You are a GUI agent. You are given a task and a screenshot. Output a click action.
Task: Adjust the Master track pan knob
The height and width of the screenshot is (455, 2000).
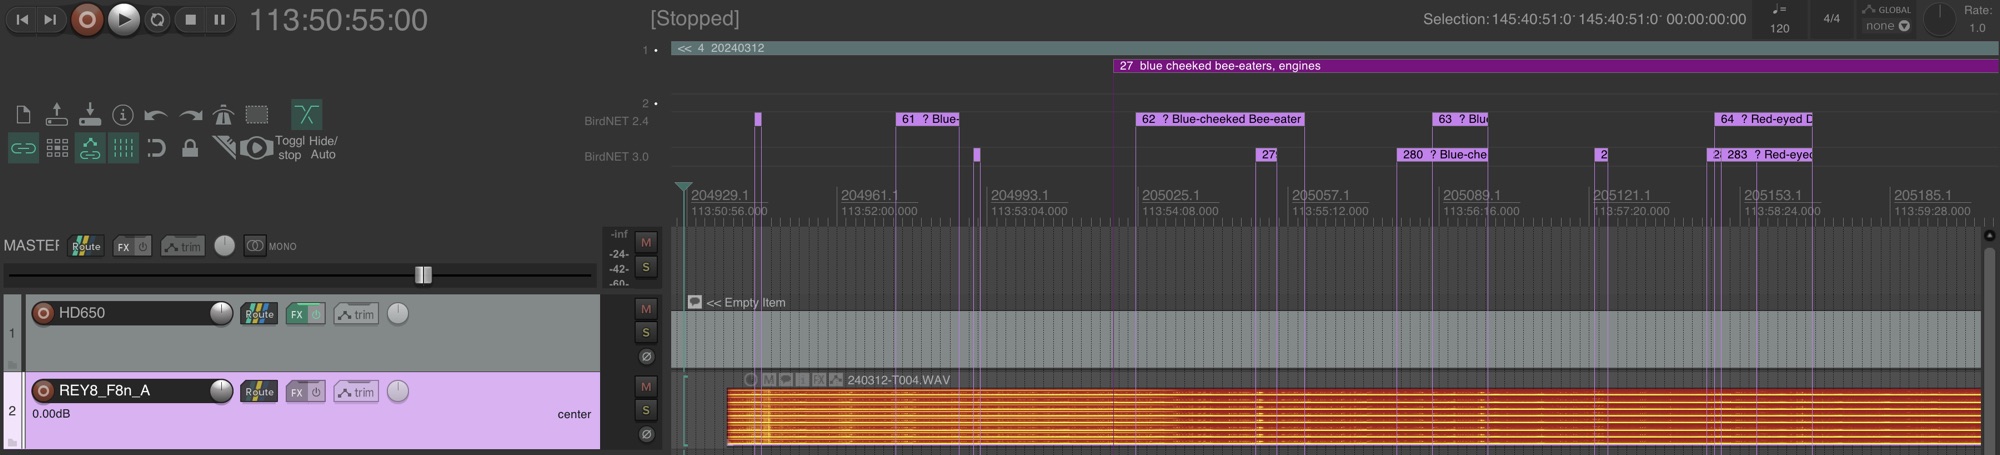225,246
